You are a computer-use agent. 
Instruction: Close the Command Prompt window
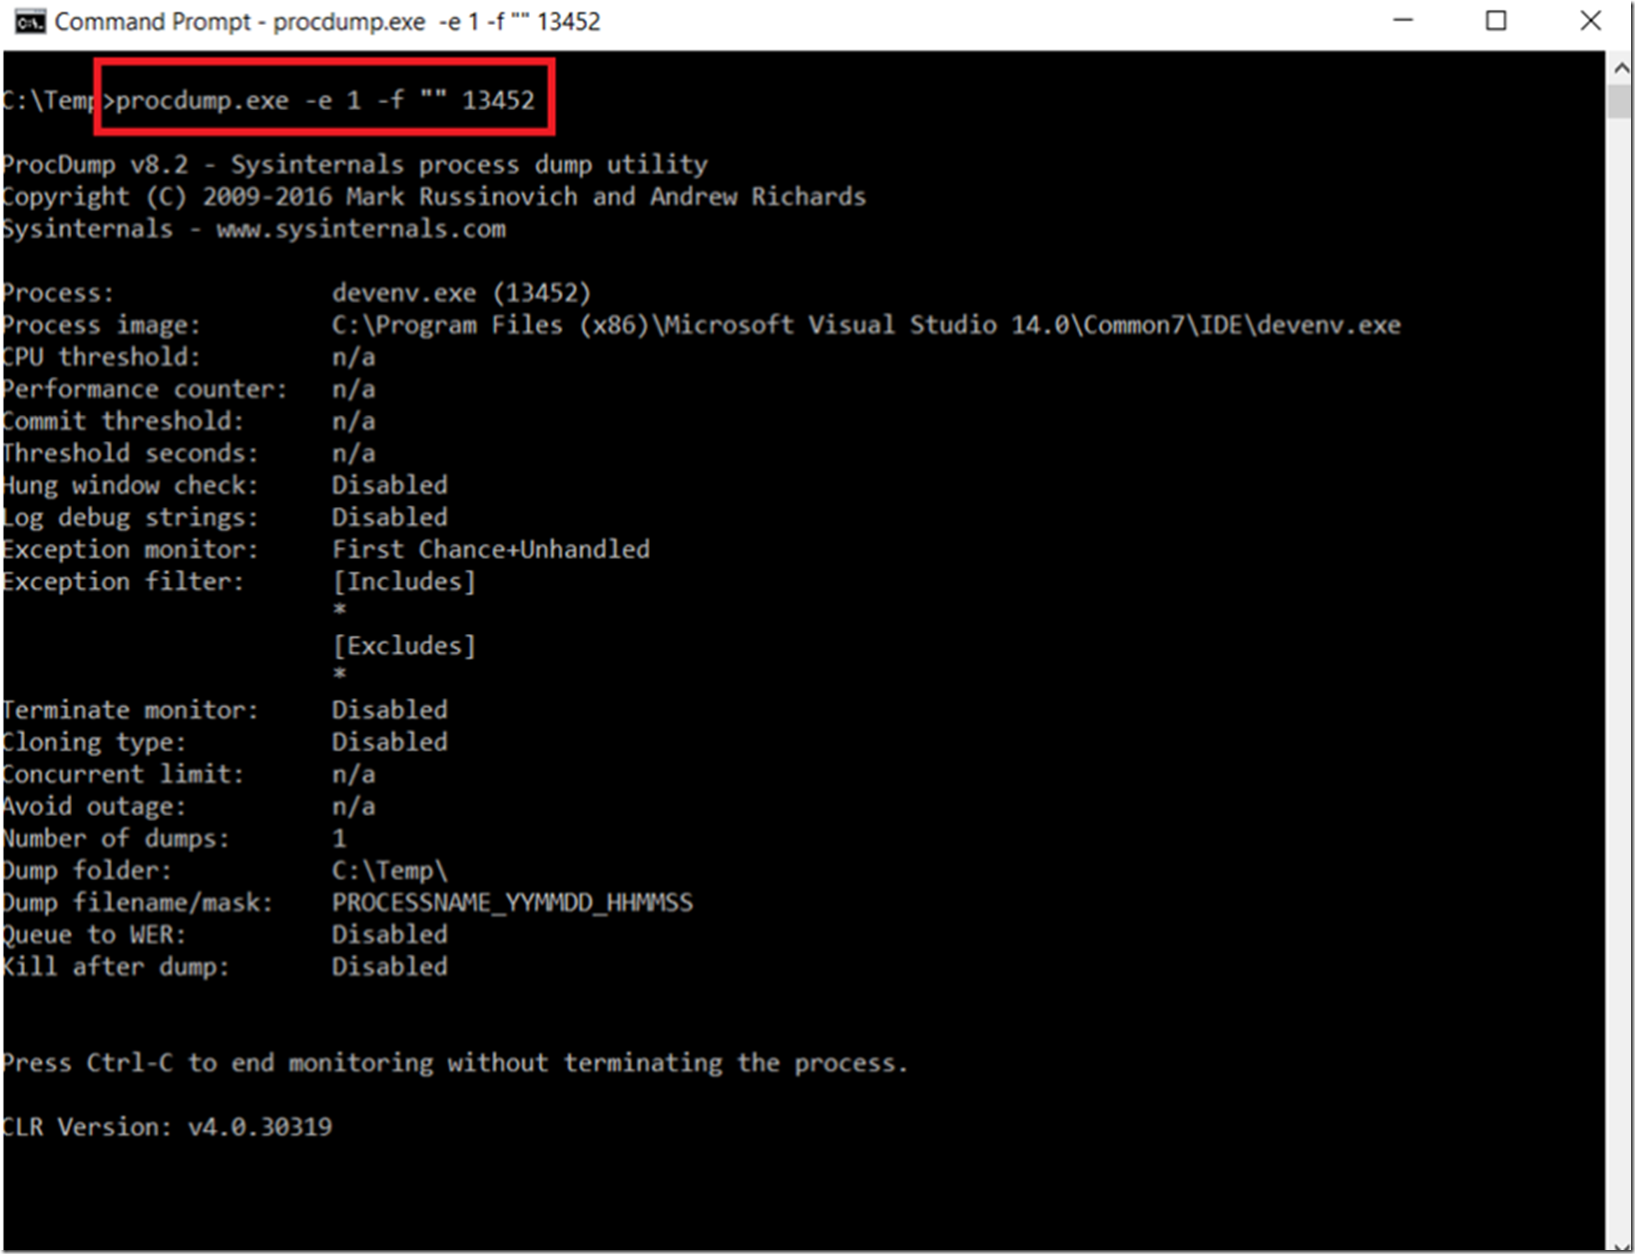1590,21
